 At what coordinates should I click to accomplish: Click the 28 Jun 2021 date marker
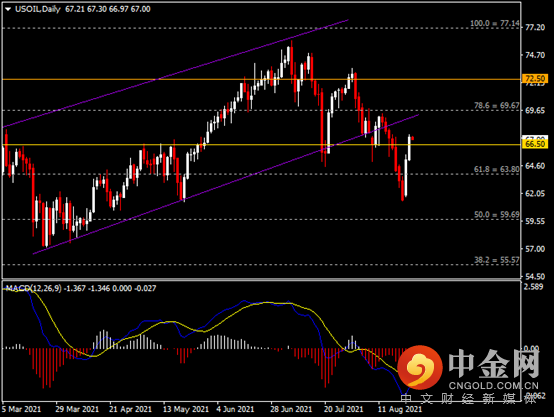point(291,409)
